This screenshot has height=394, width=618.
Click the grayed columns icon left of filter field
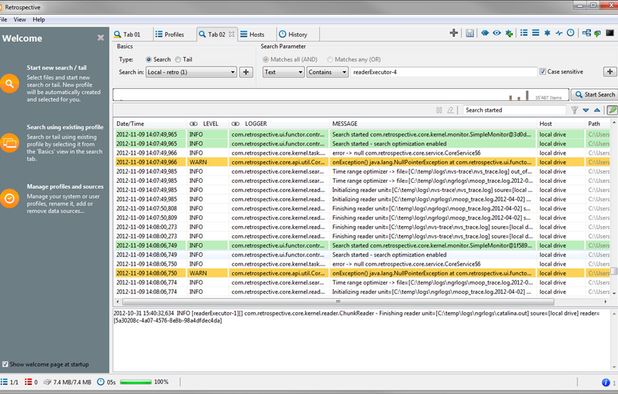[439, 110]
